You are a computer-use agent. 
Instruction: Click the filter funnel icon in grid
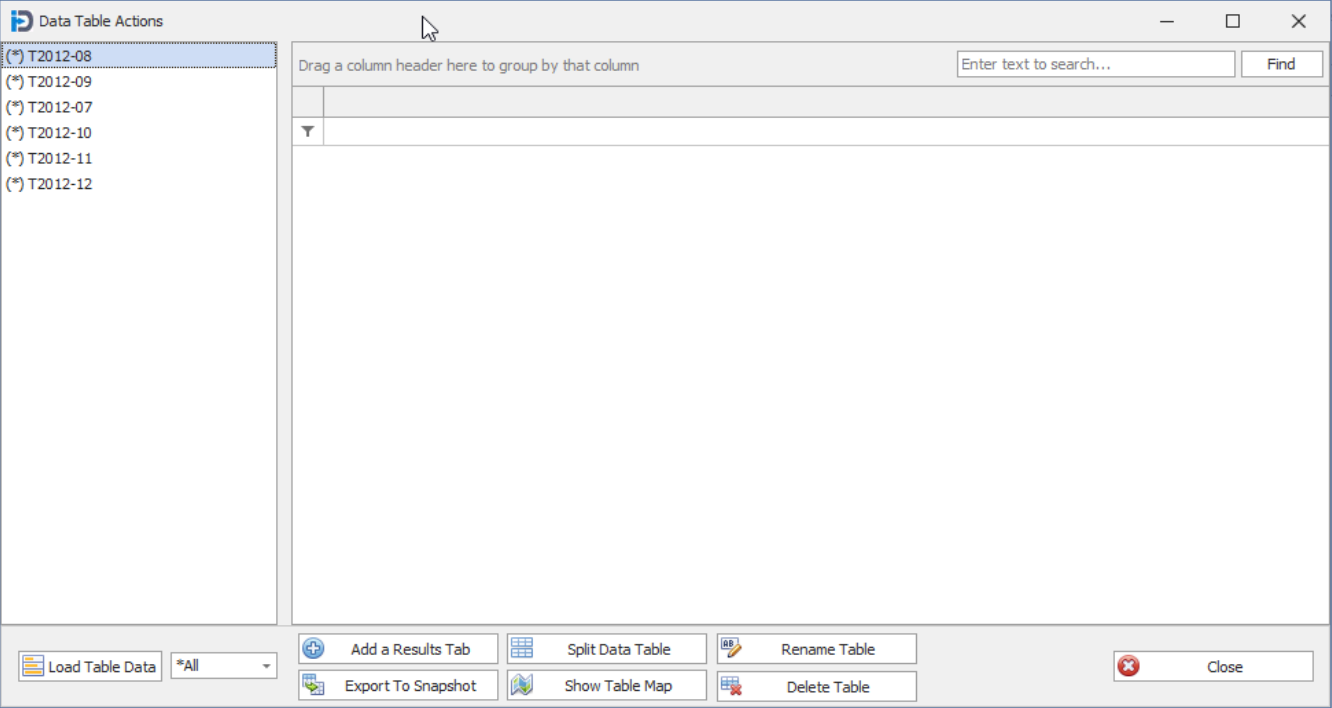(x=308, y=132)
